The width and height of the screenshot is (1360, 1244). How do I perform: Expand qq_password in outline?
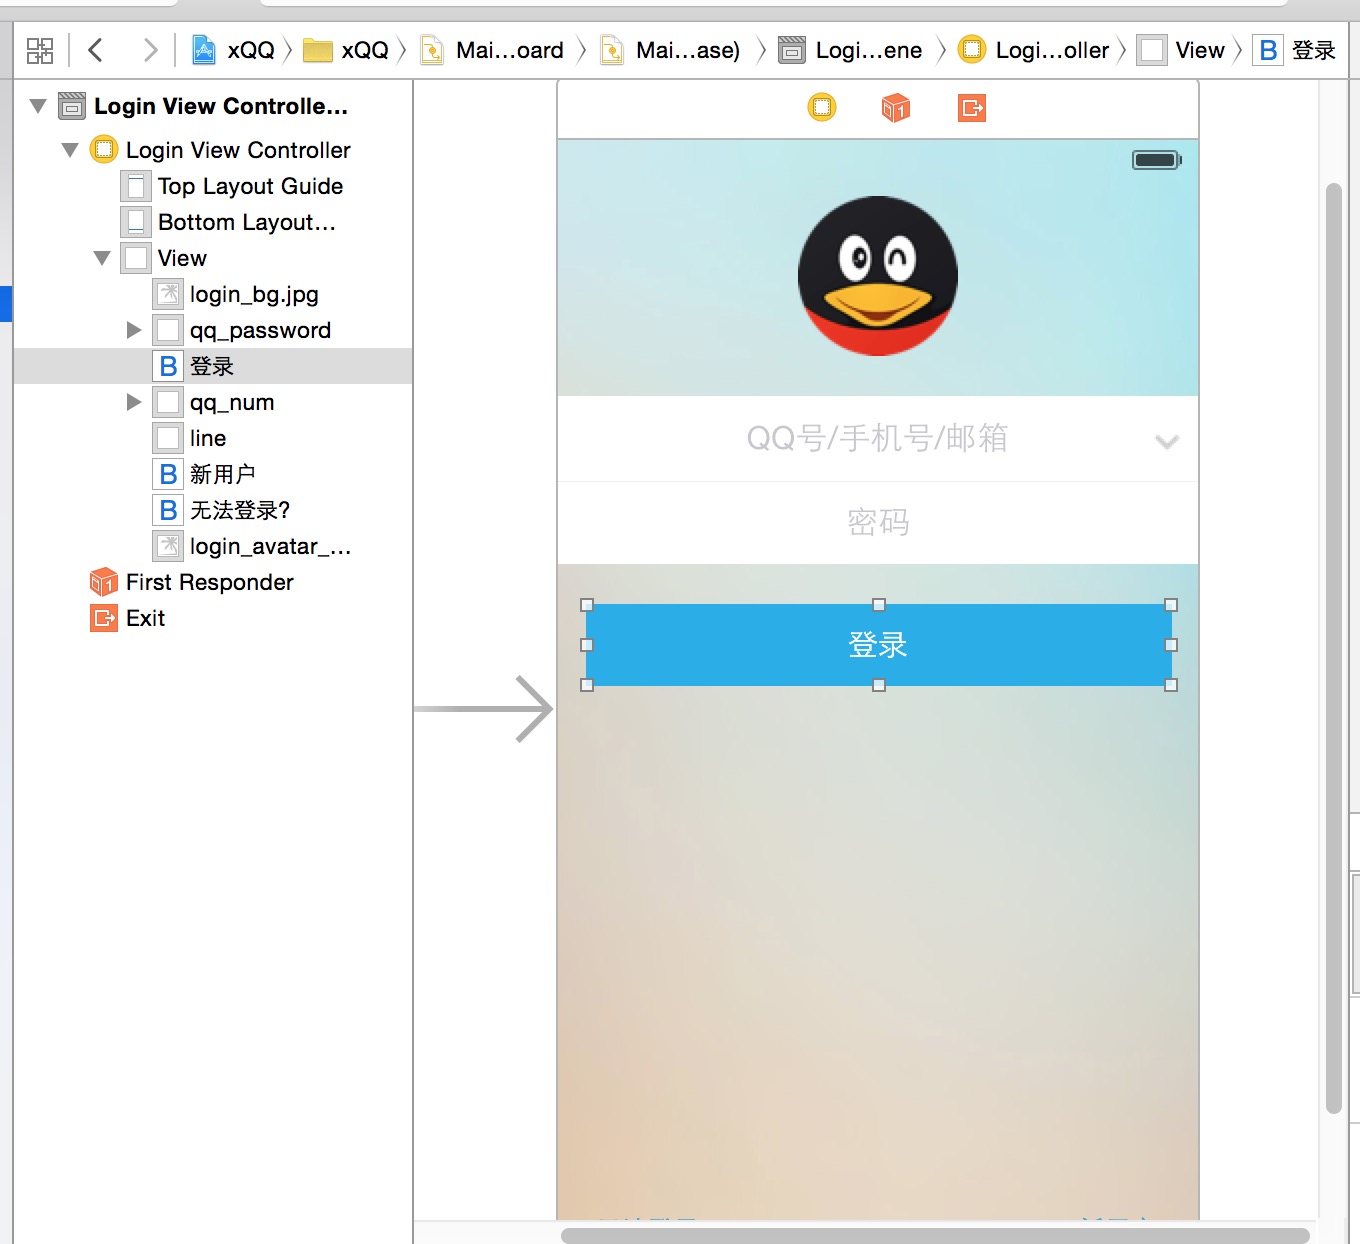[x=134, y=330]
